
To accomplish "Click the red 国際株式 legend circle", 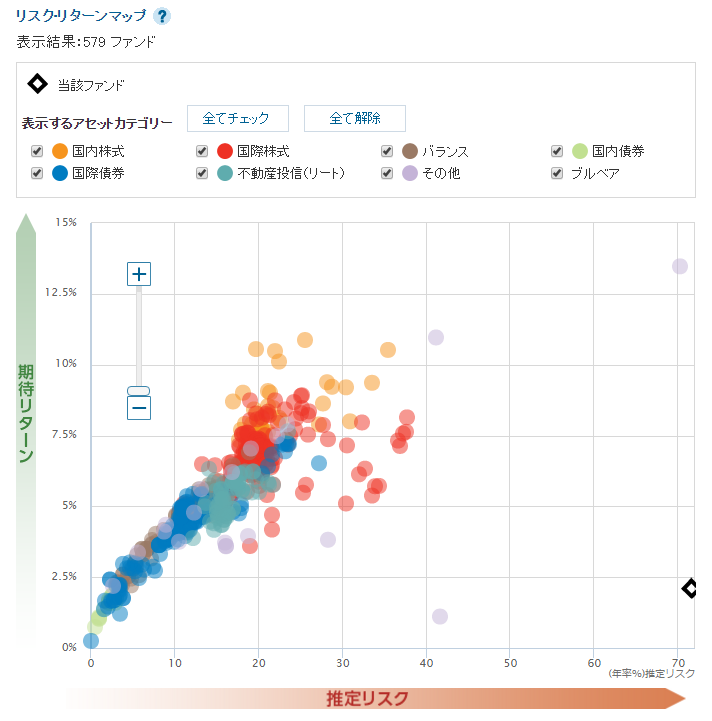I will 225,151.
